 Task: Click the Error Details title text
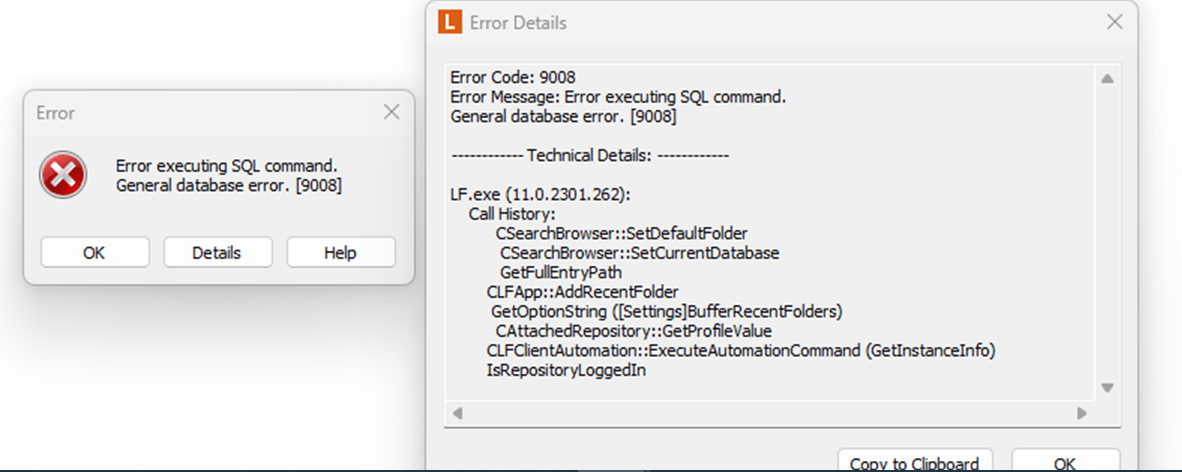(518, 23)
